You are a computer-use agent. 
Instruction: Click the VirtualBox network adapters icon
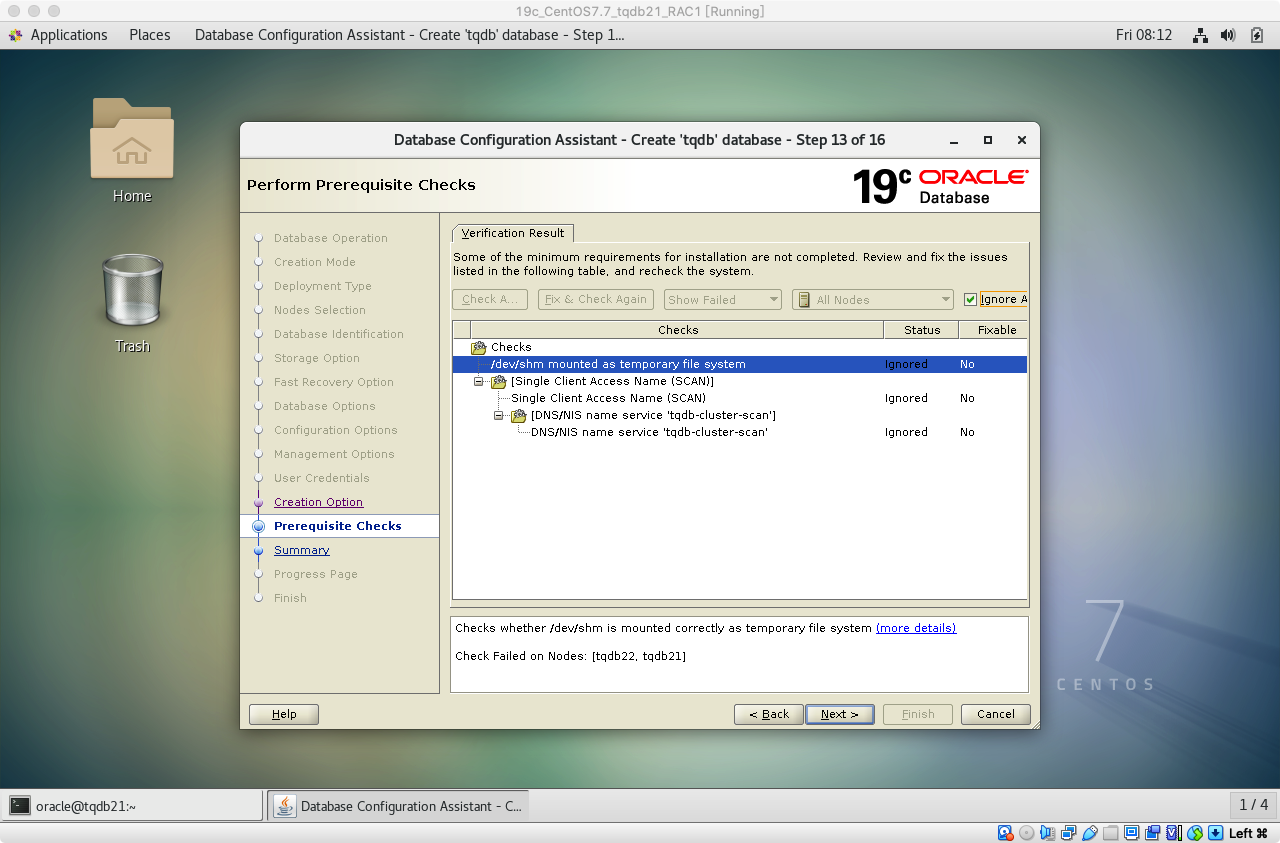[1068, 833]
